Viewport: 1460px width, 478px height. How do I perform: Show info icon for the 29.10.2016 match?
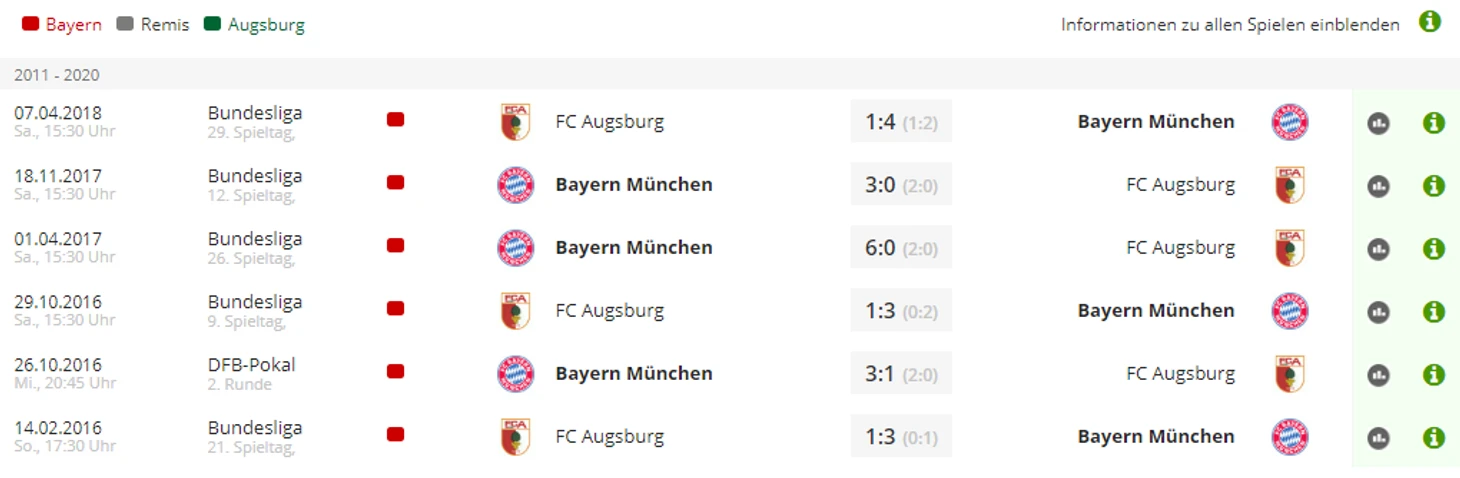click(1433, 312)
